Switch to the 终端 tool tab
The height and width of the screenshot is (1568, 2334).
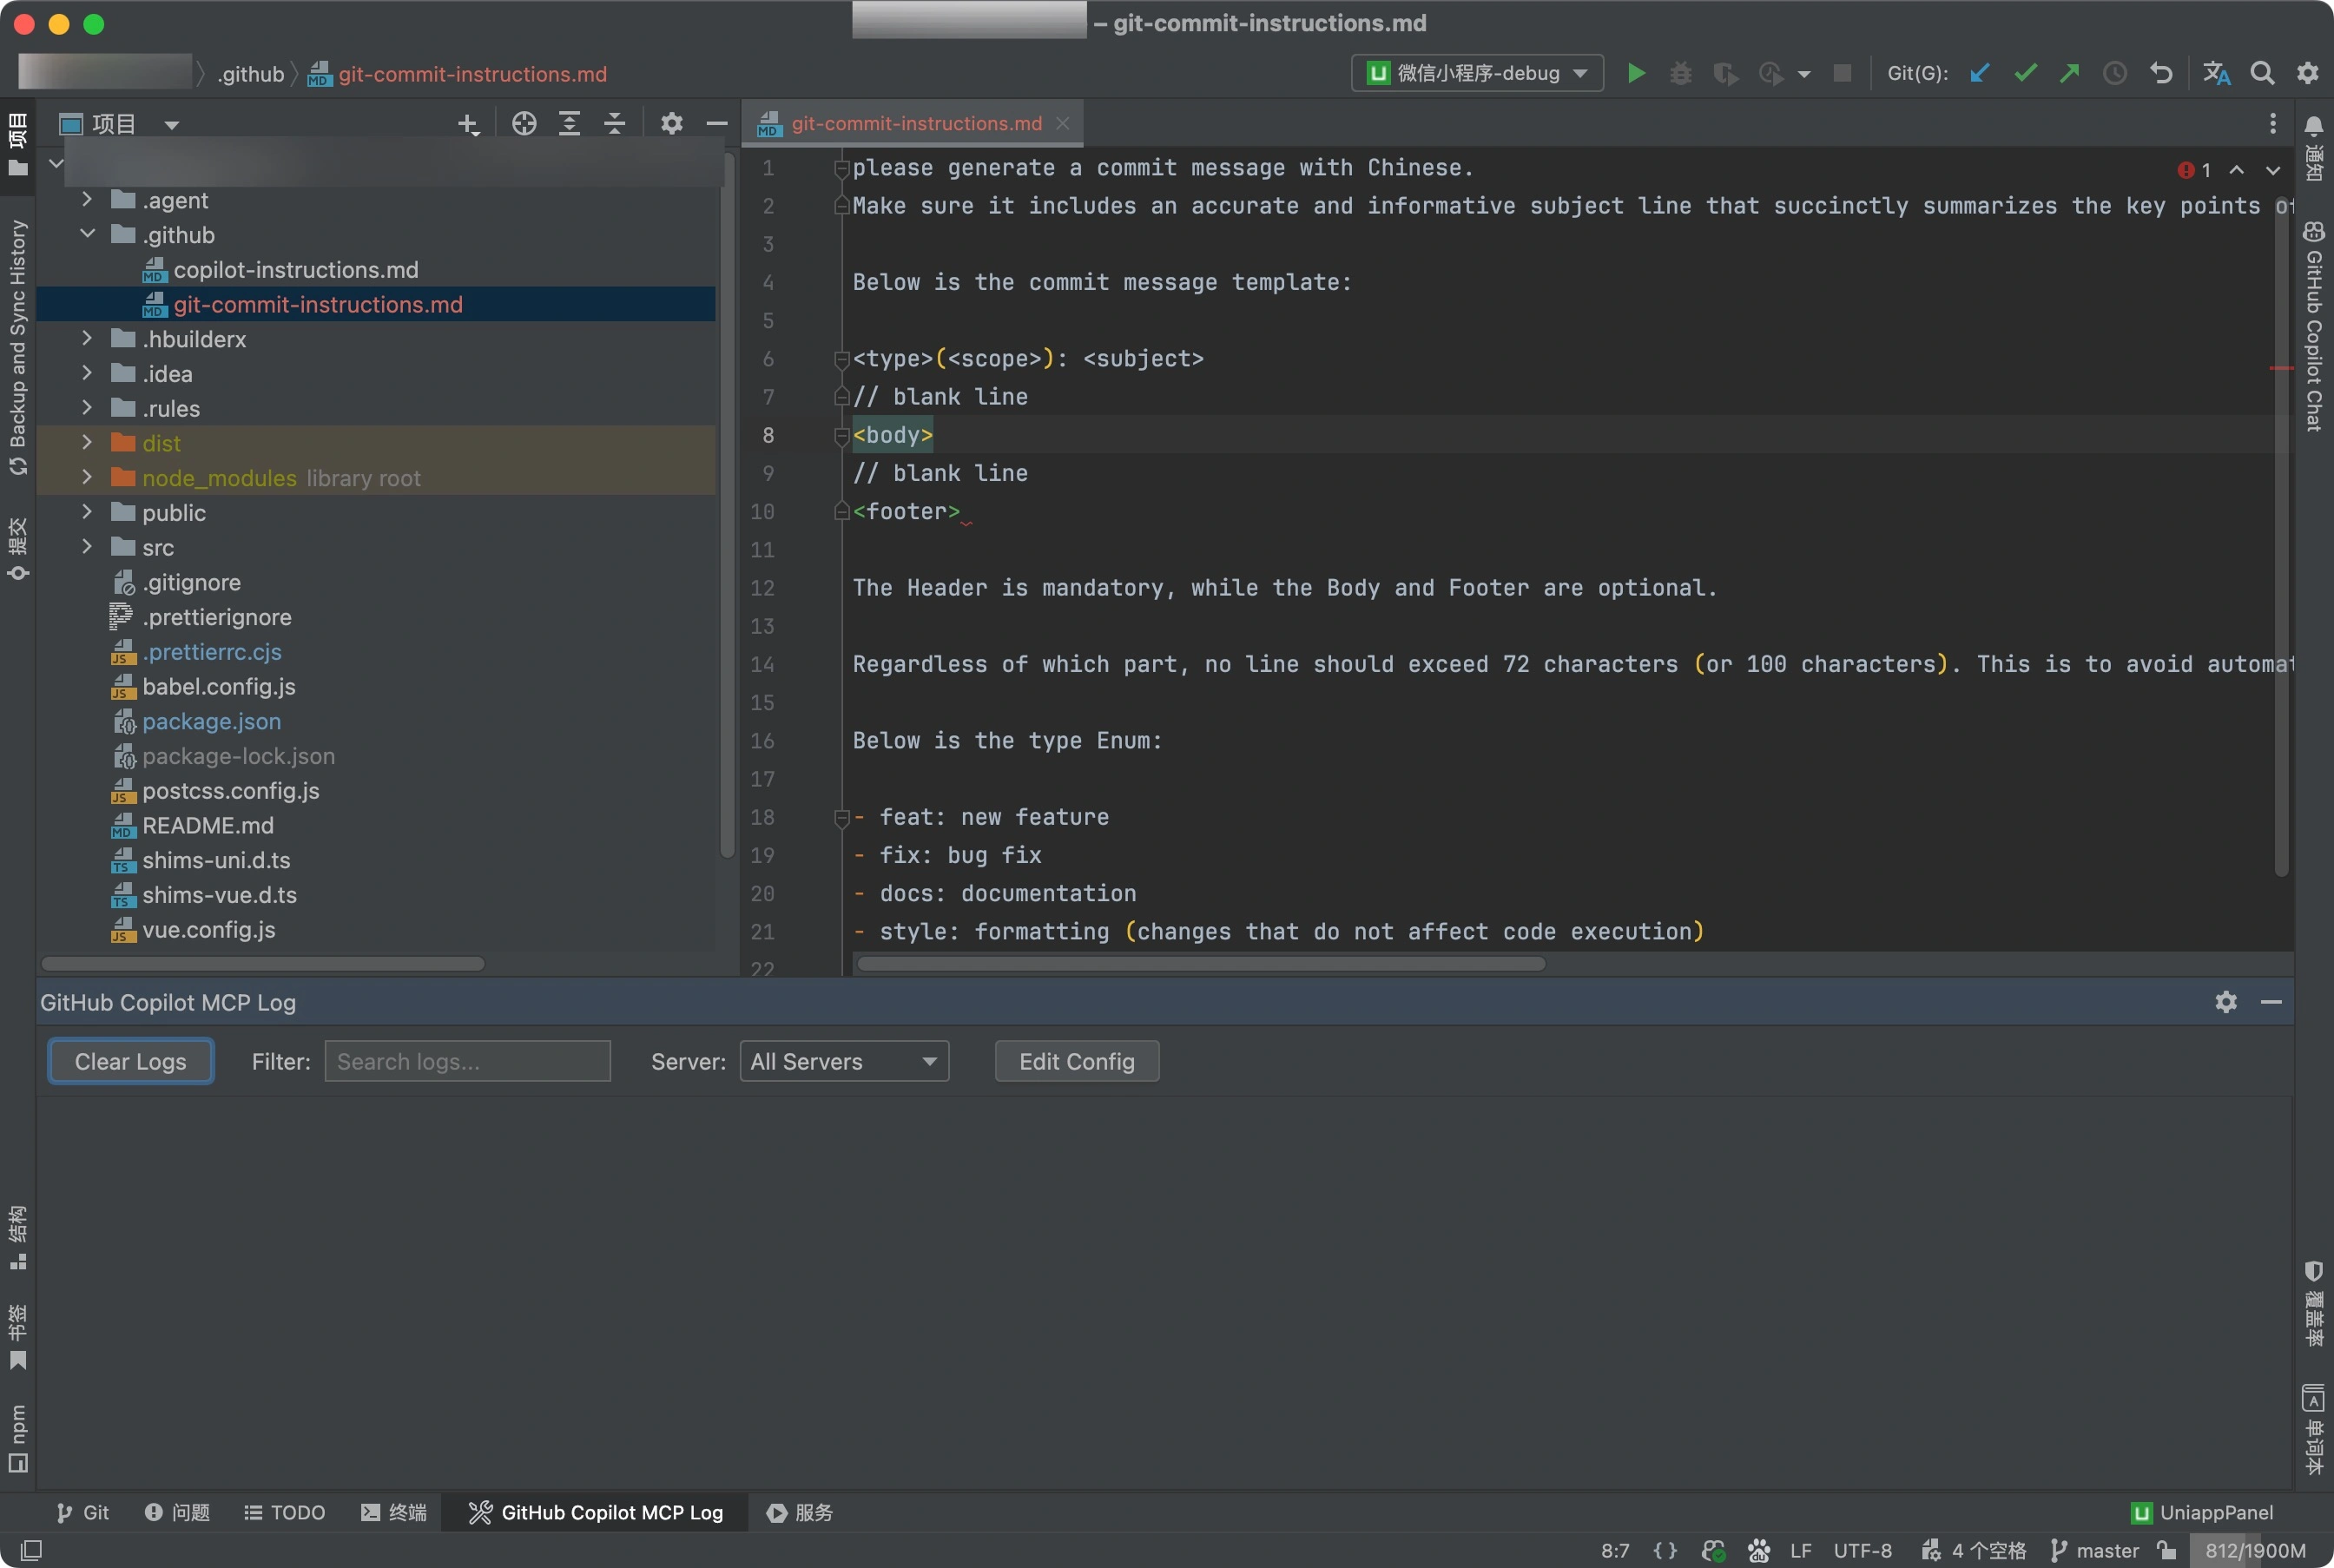(394, 1512)
